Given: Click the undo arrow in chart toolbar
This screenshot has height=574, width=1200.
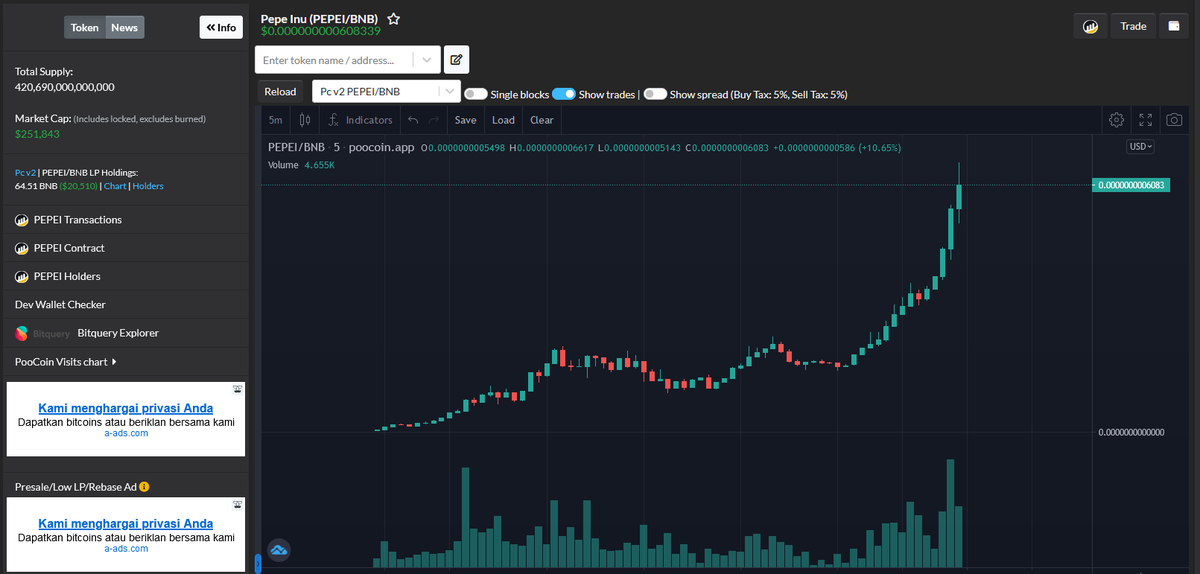Looking at the screenshot, I should [x=413, y=120].
